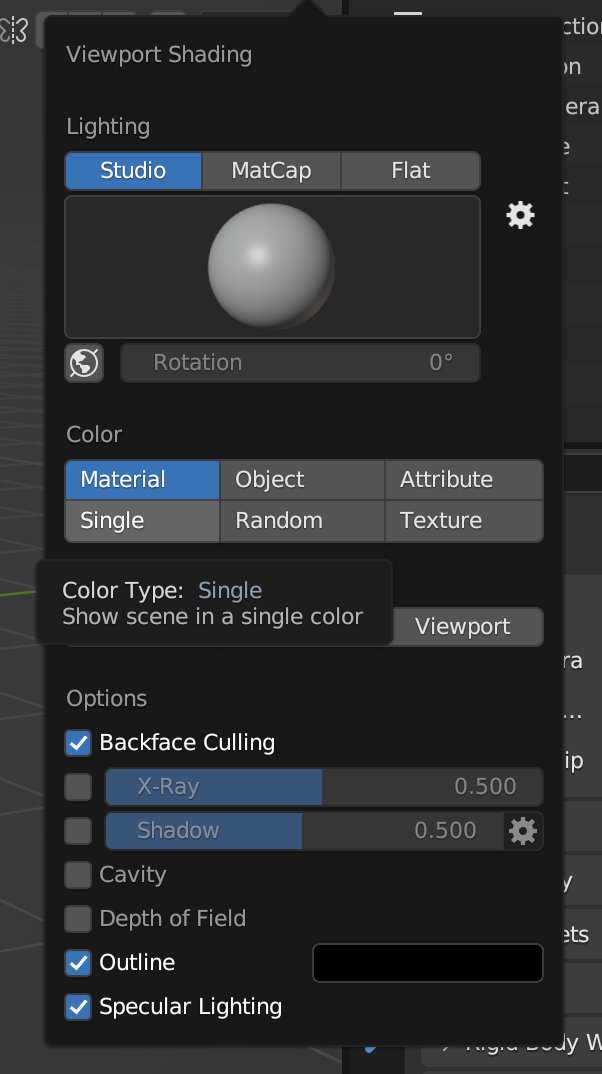Enable the X-Ray checkbox
Viewport: 602px width, 1074px height.
point(78,787)
